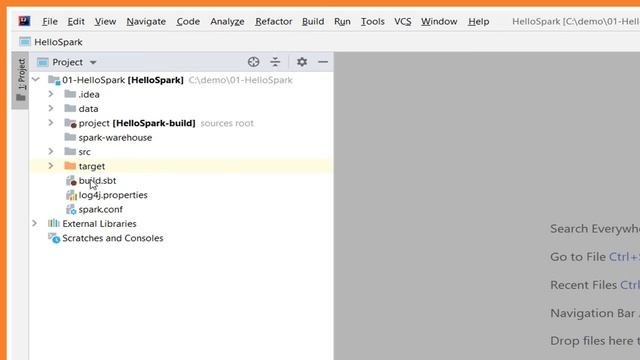Screen dimensions: 640x360
Task: Click the External Libraries icon
Action: 54,223
